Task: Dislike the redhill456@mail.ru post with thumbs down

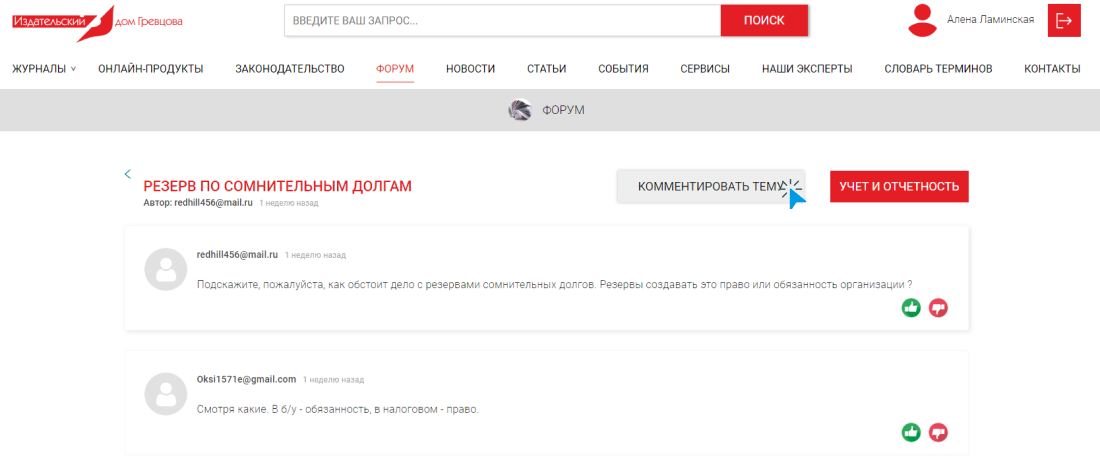Action: point(938,308)
